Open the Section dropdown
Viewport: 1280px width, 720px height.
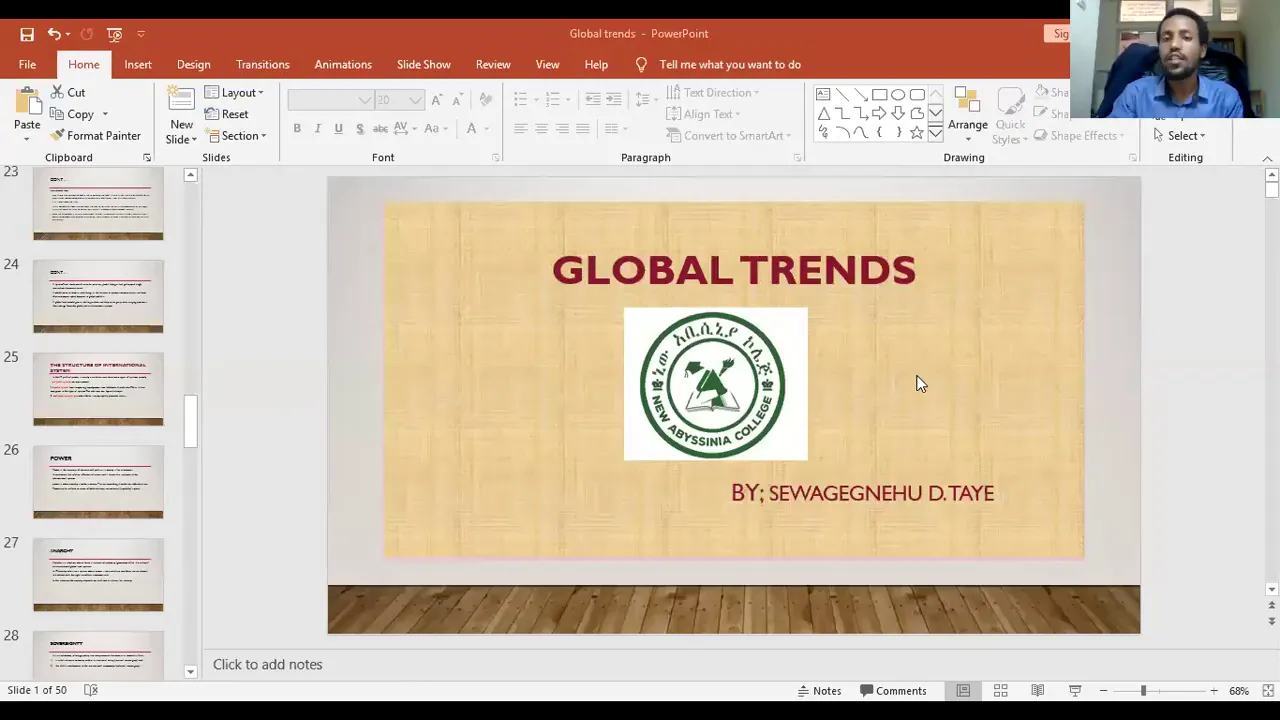(x=237, y=135)
